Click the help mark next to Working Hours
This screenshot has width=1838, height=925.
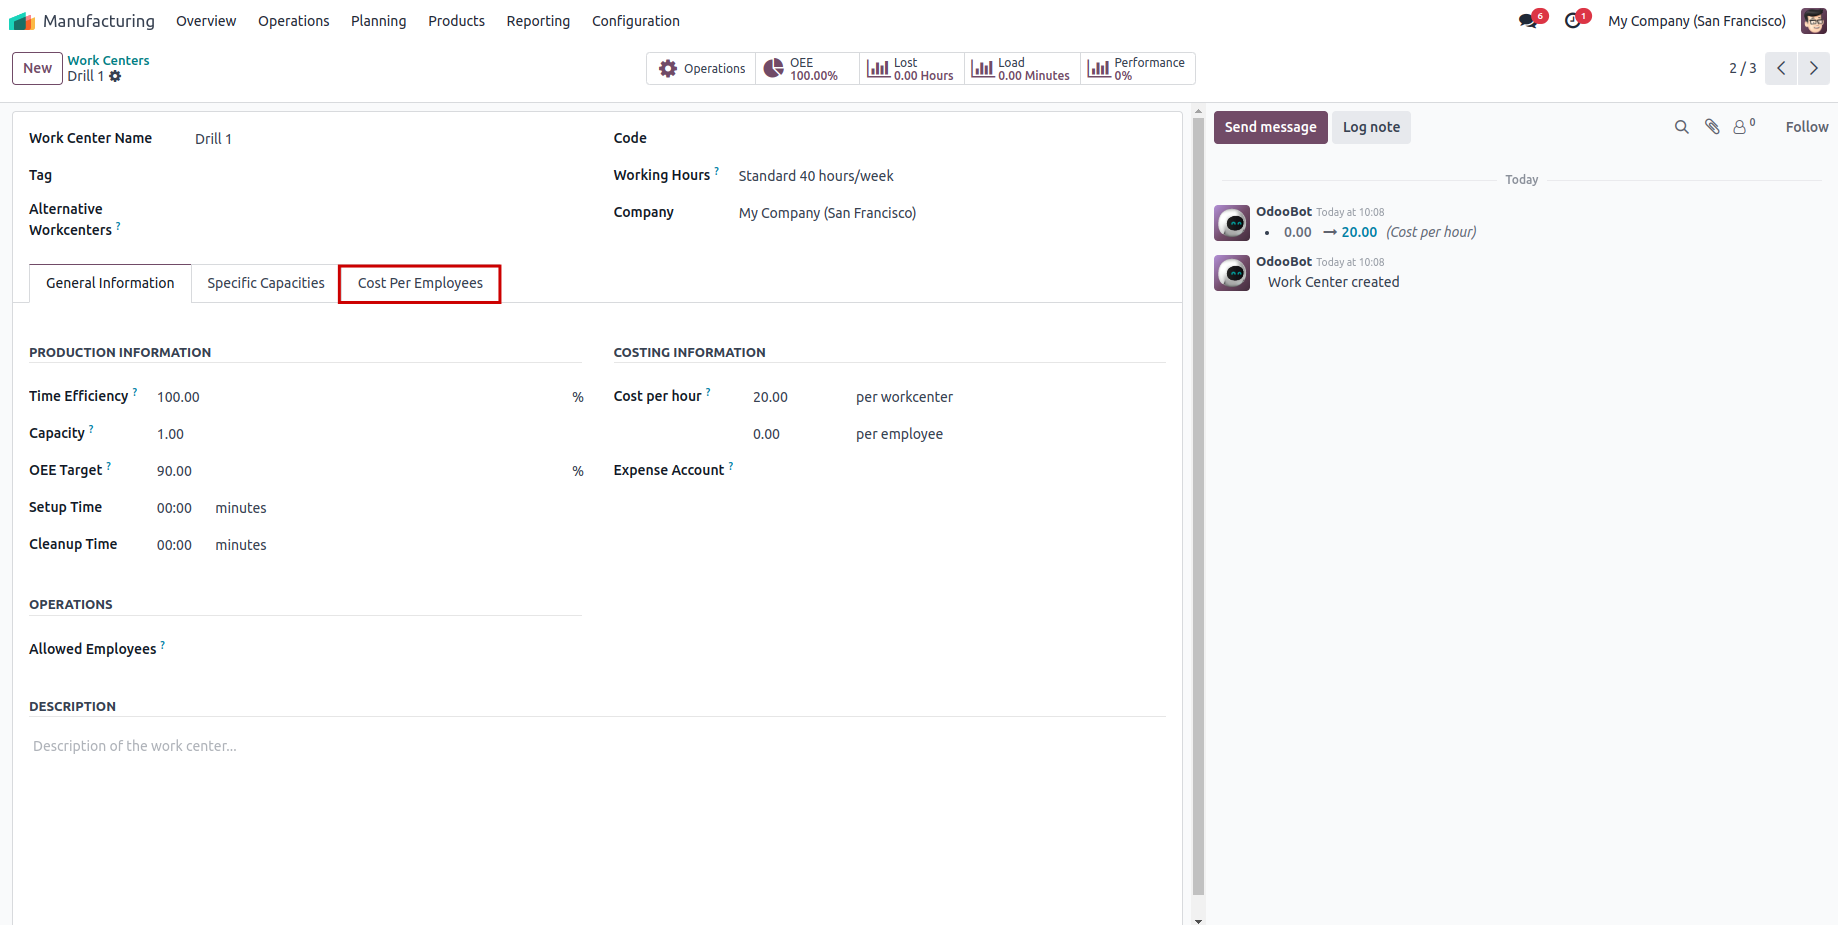[x=717, y=171]
